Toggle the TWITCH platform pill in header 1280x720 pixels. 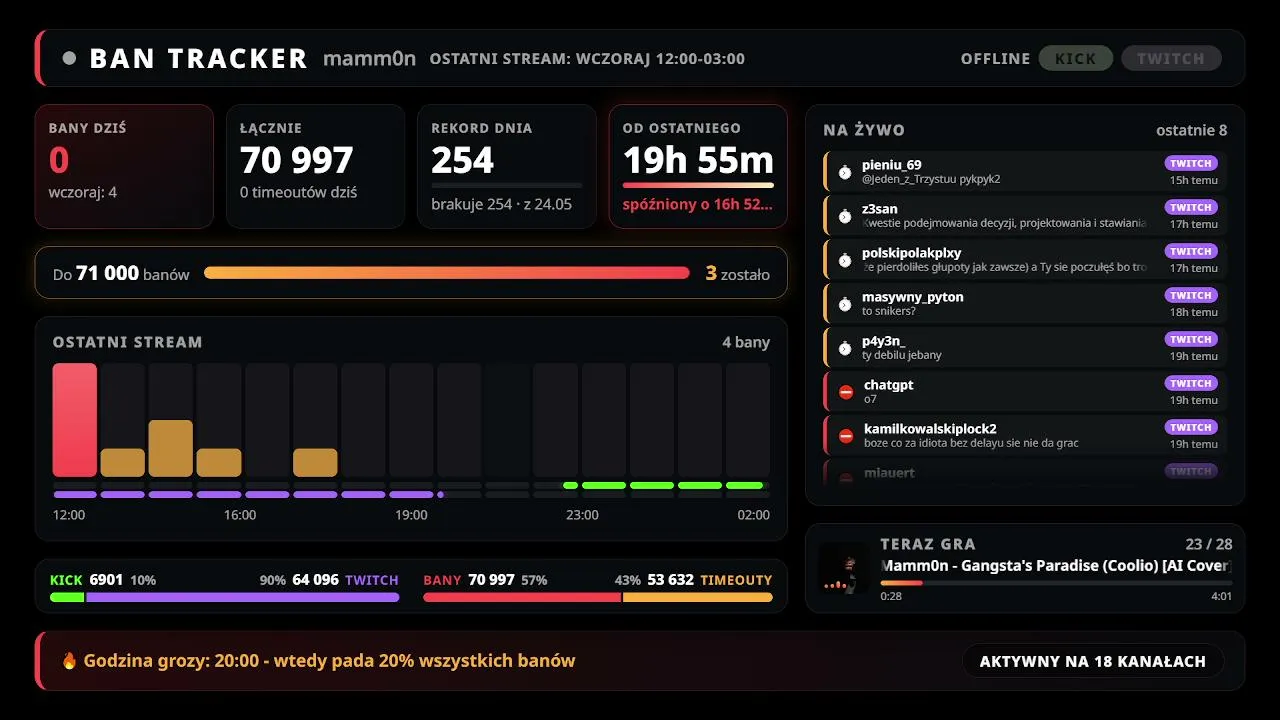pos(1171,58)
